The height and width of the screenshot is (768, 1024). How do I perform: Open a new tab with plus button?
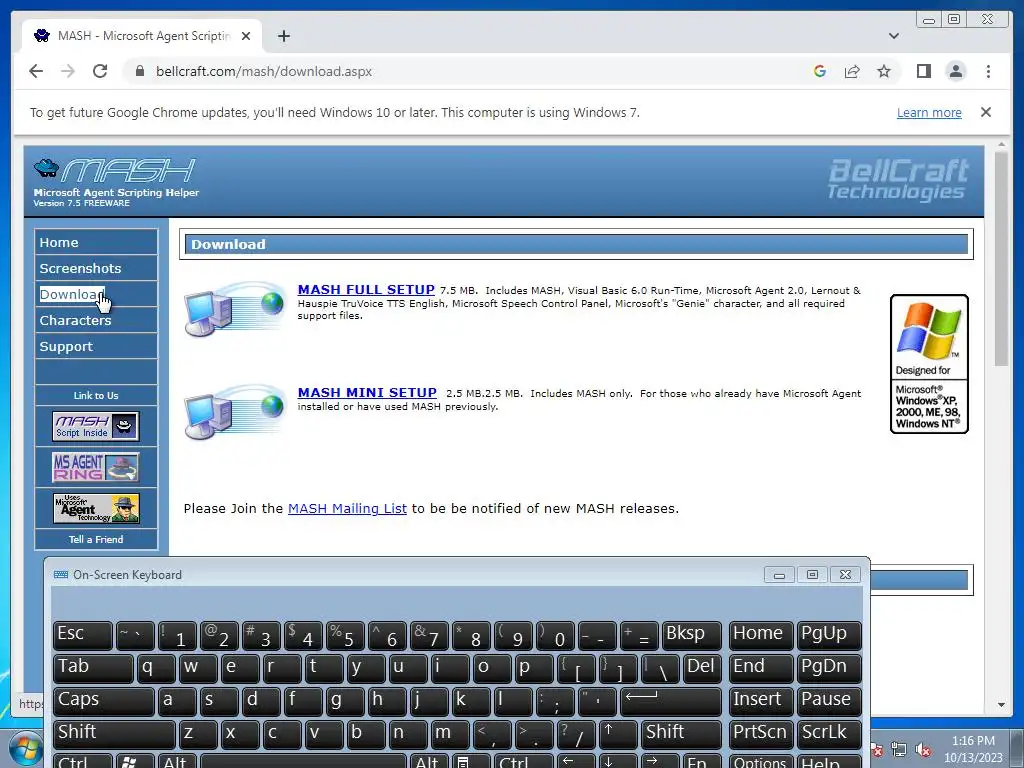[283, 36]
